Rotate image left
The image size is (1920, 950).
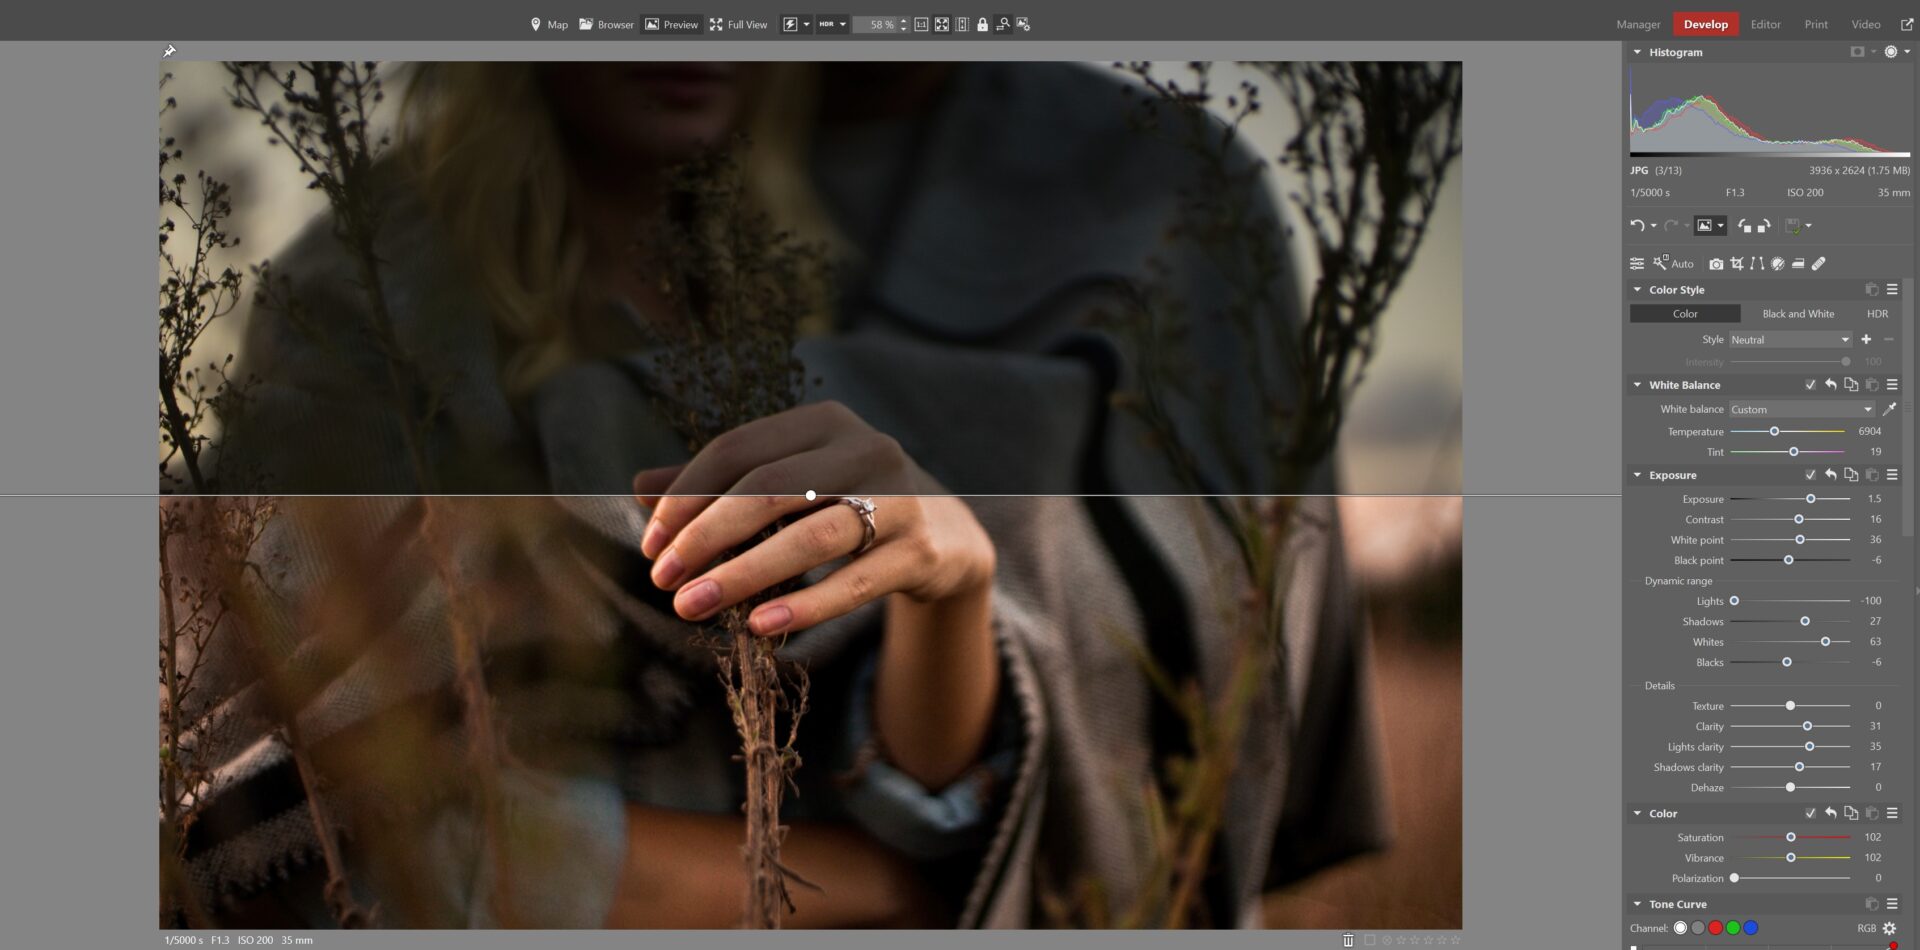point(1744,225)
